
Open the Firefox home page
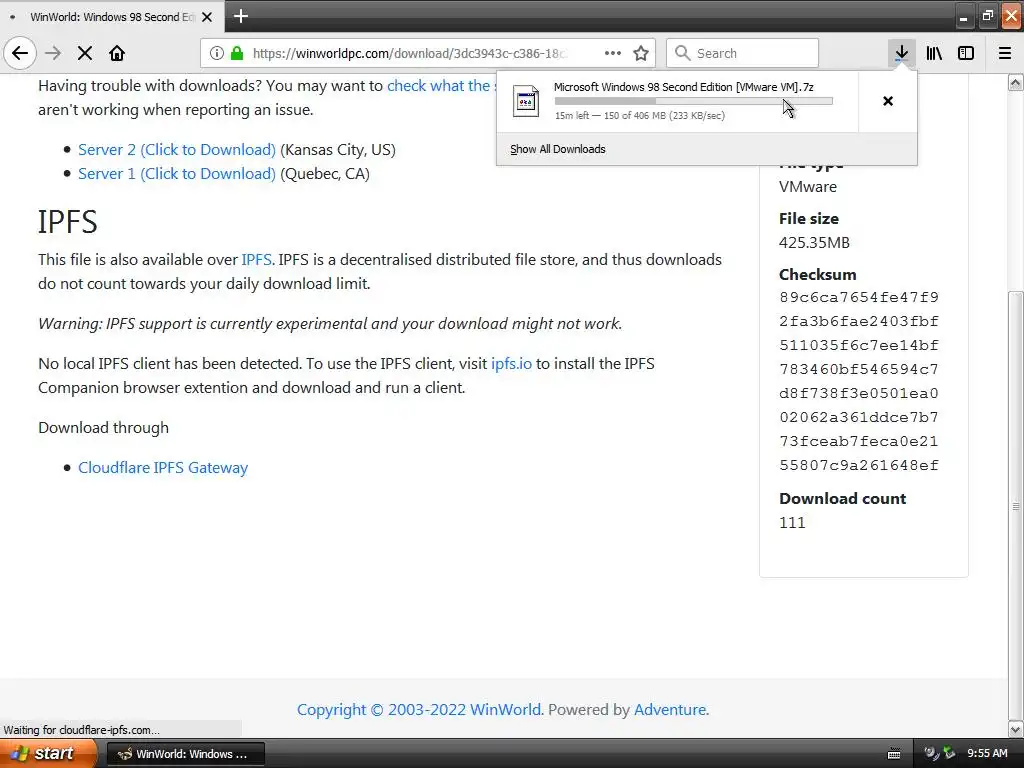[117, 53]
